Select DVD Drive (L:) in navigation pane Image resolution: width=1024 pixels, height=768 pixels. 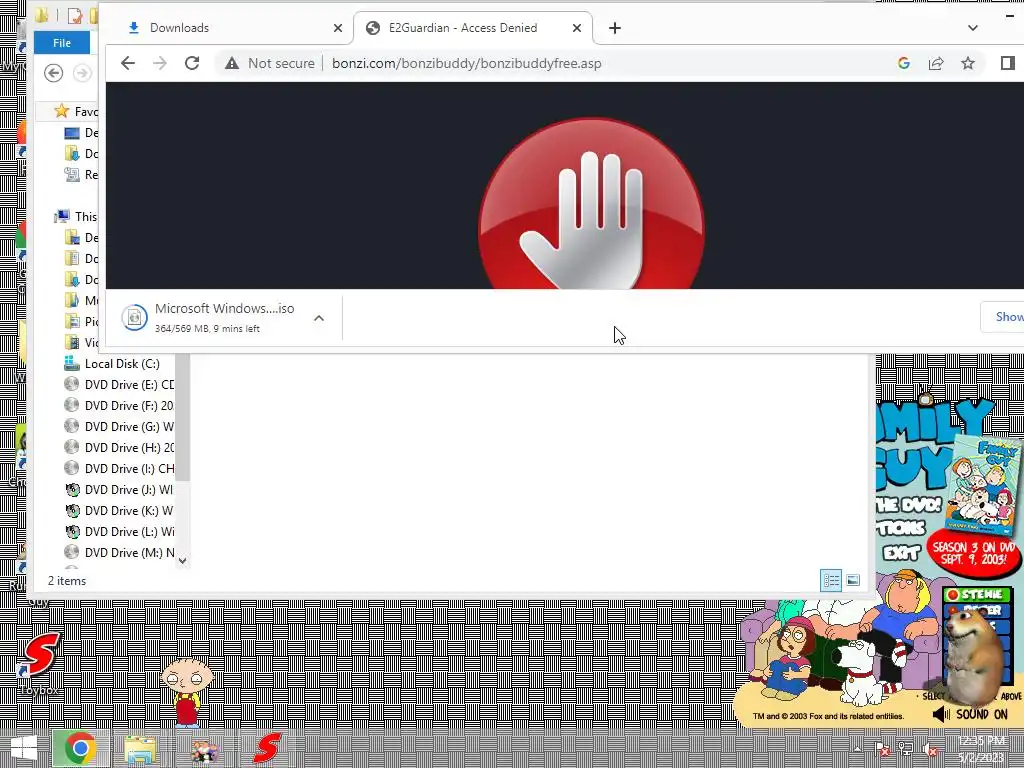point(119,532)
